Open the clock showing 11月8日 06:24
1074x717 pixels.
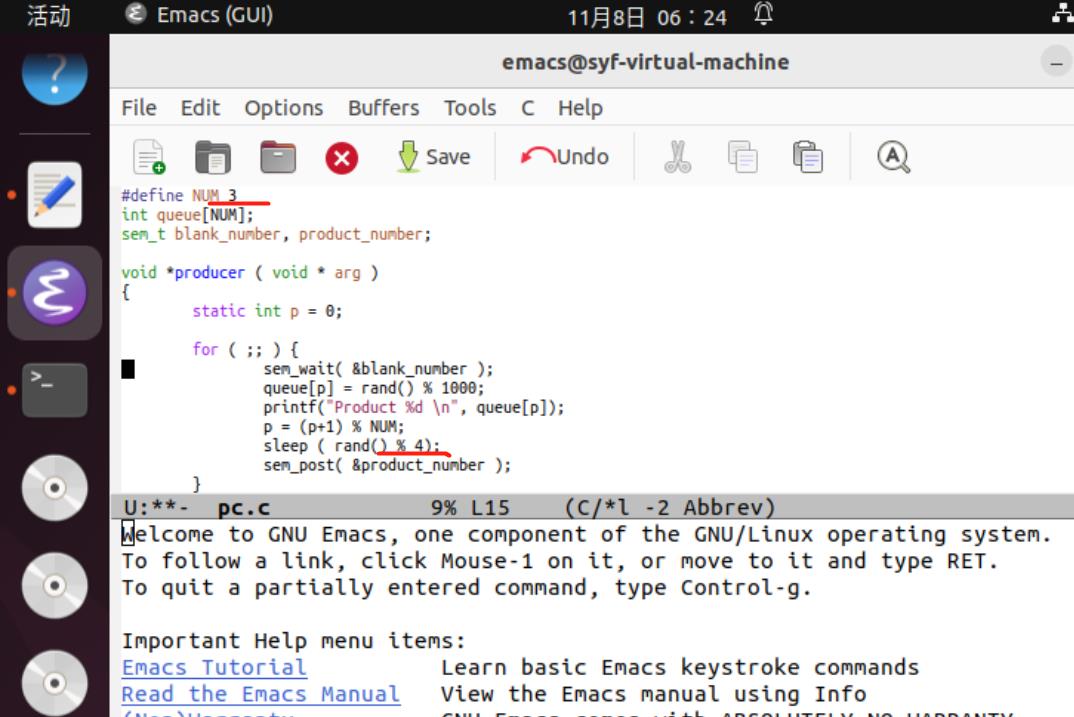[x=647, y=17]
